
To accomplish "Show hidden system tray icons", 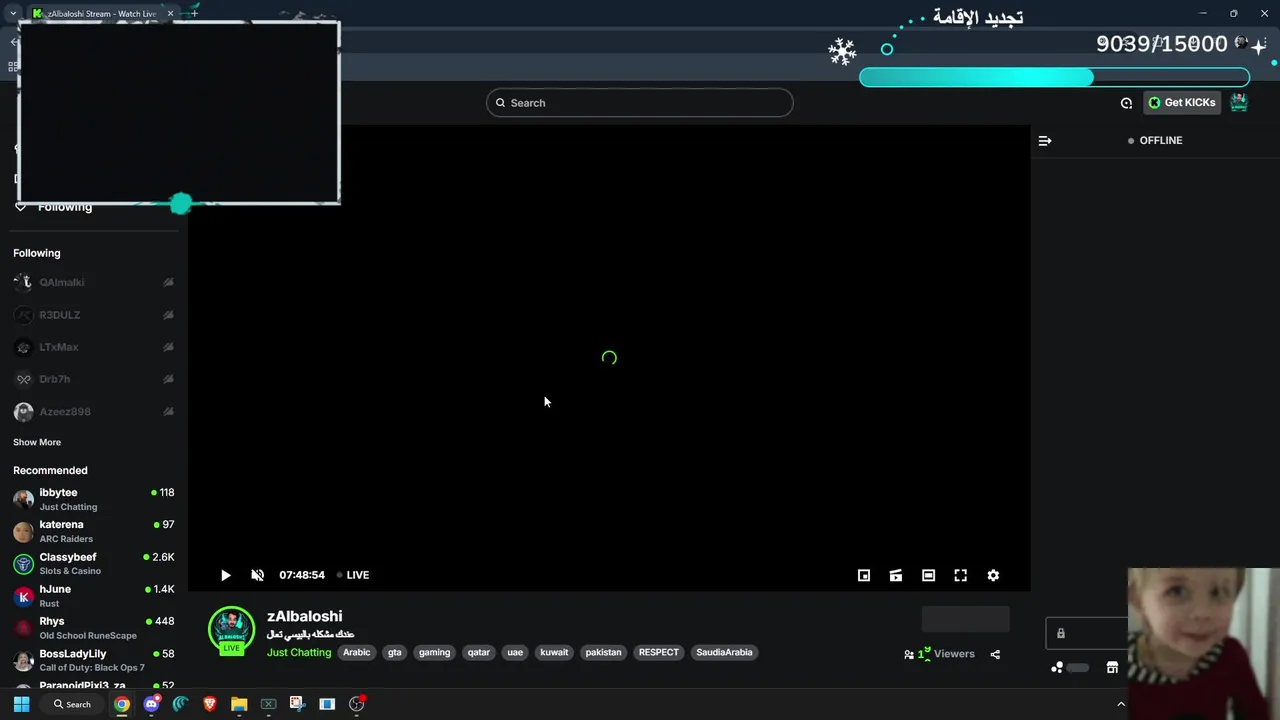I will (x=1121, y=704).
